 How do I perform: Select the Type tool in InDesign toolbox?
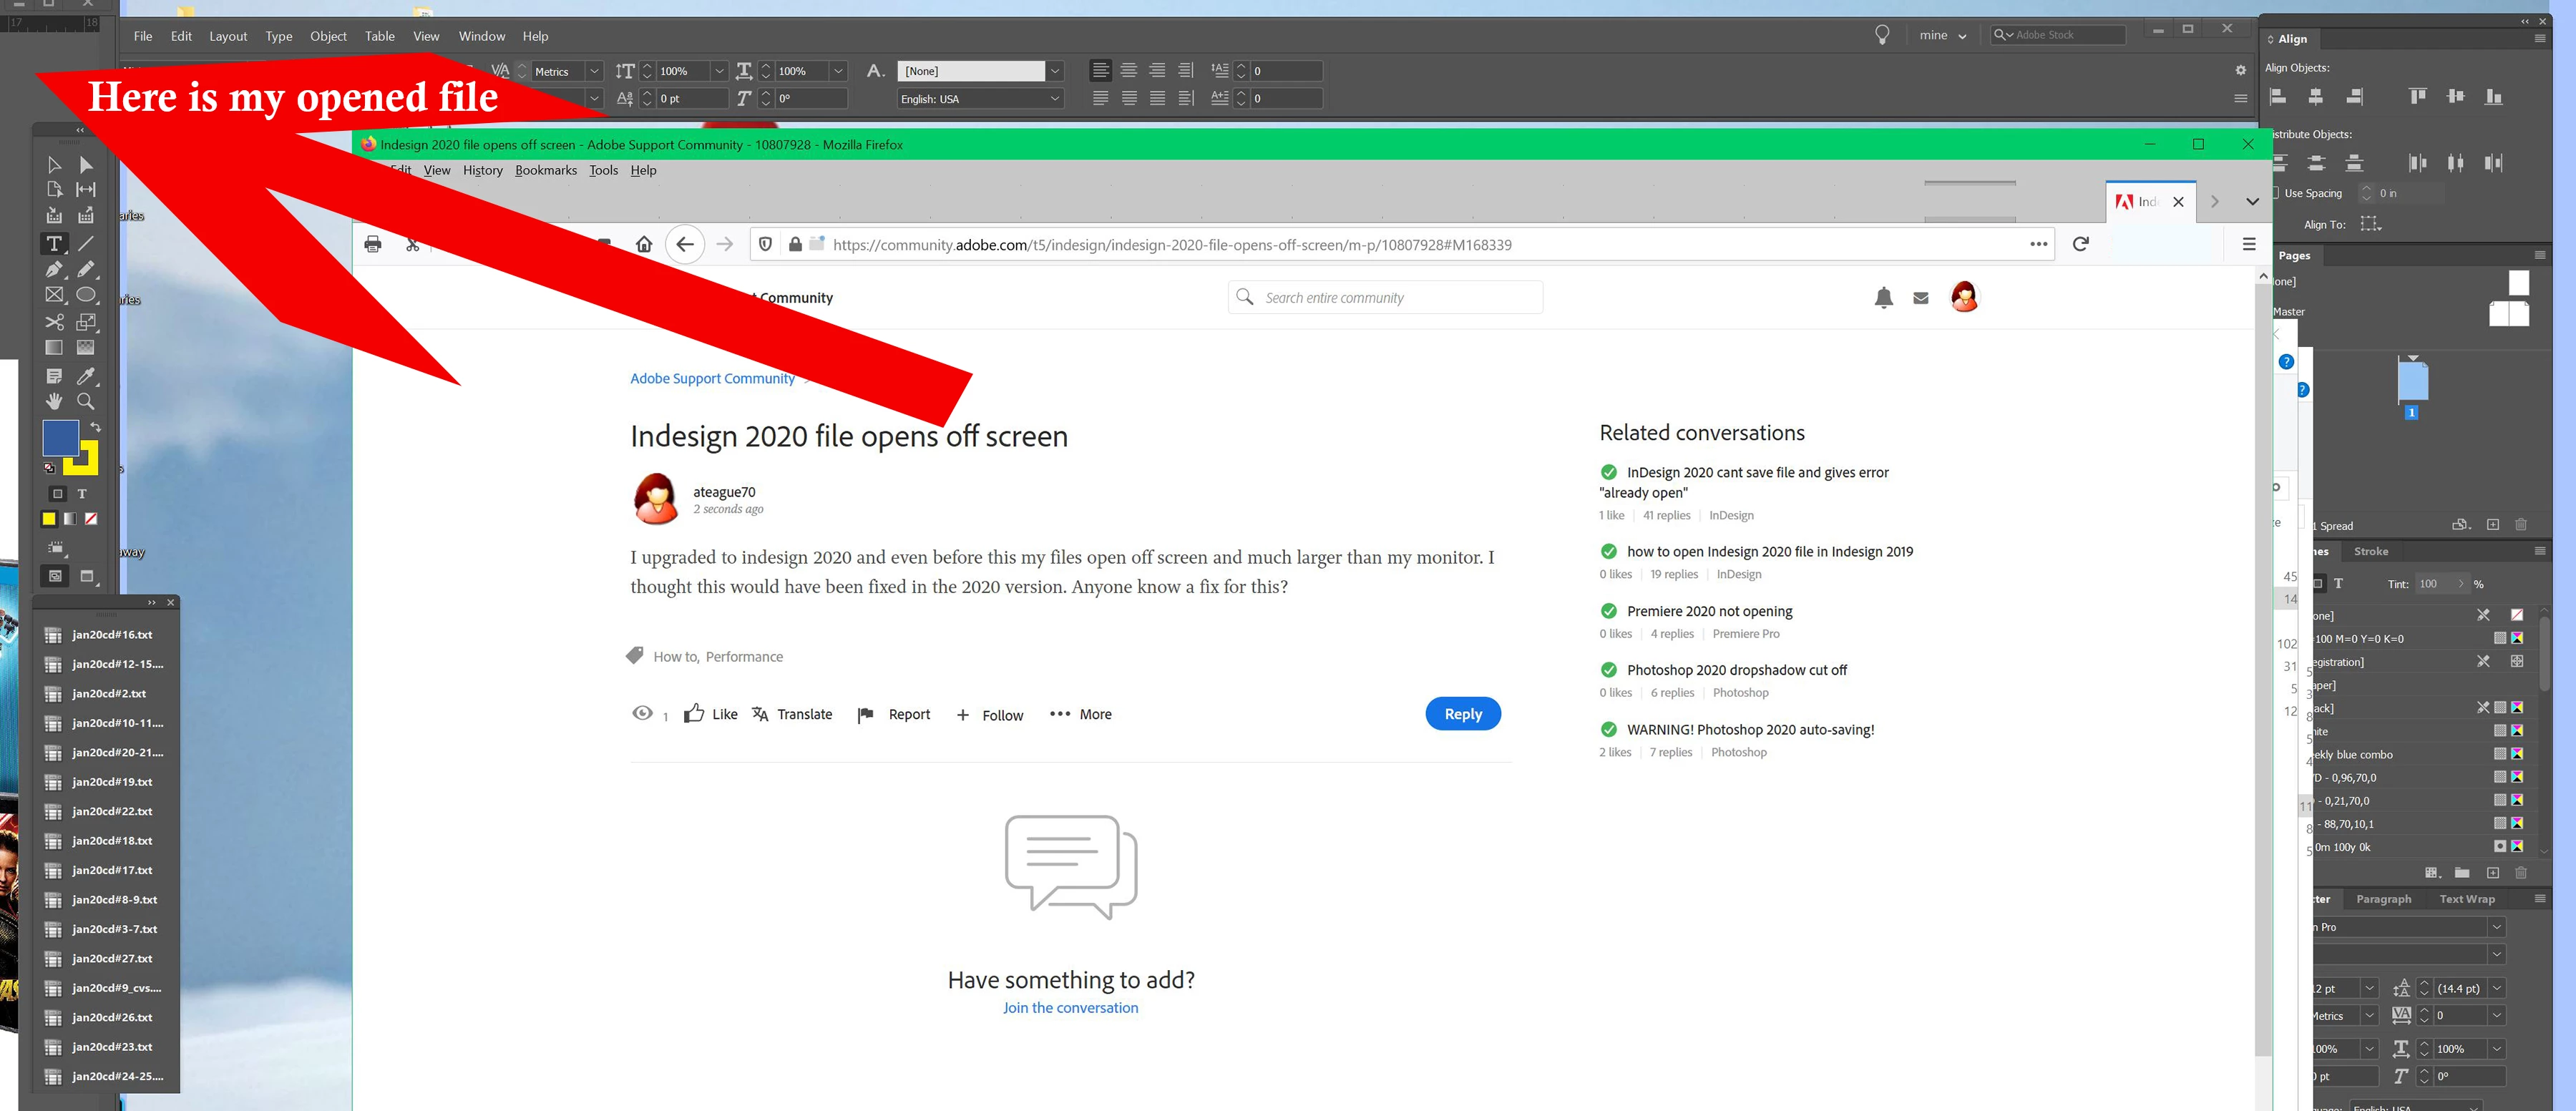[x=54, y=243]
